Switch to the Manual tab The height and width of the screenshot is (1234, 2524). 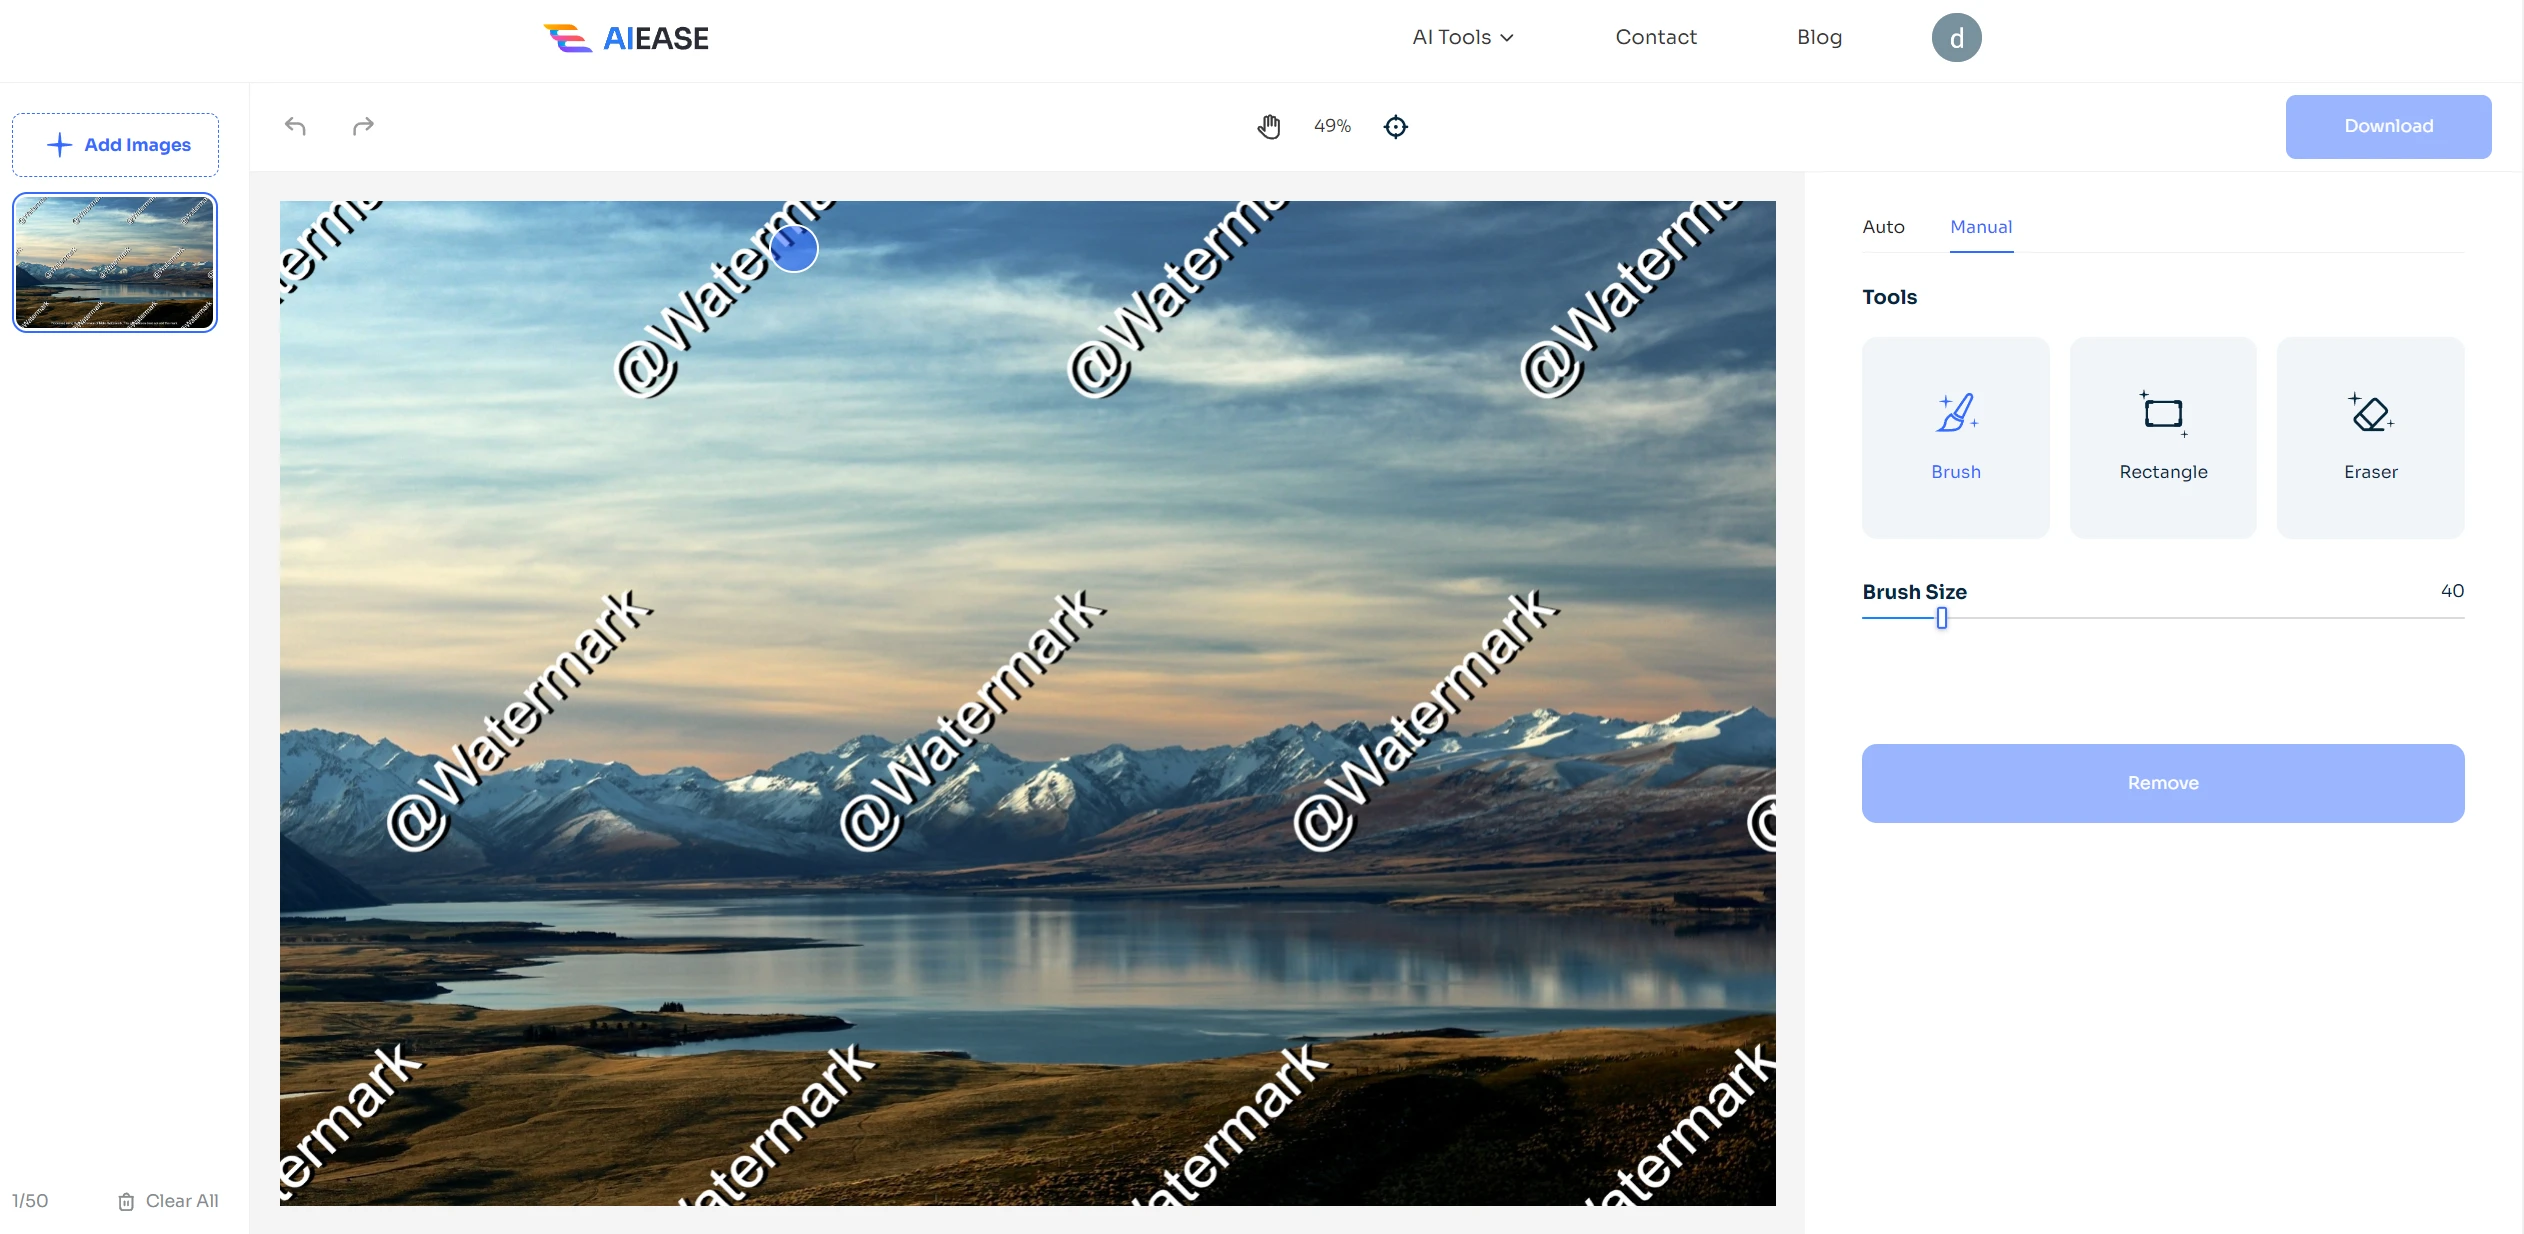point(1980,227)
